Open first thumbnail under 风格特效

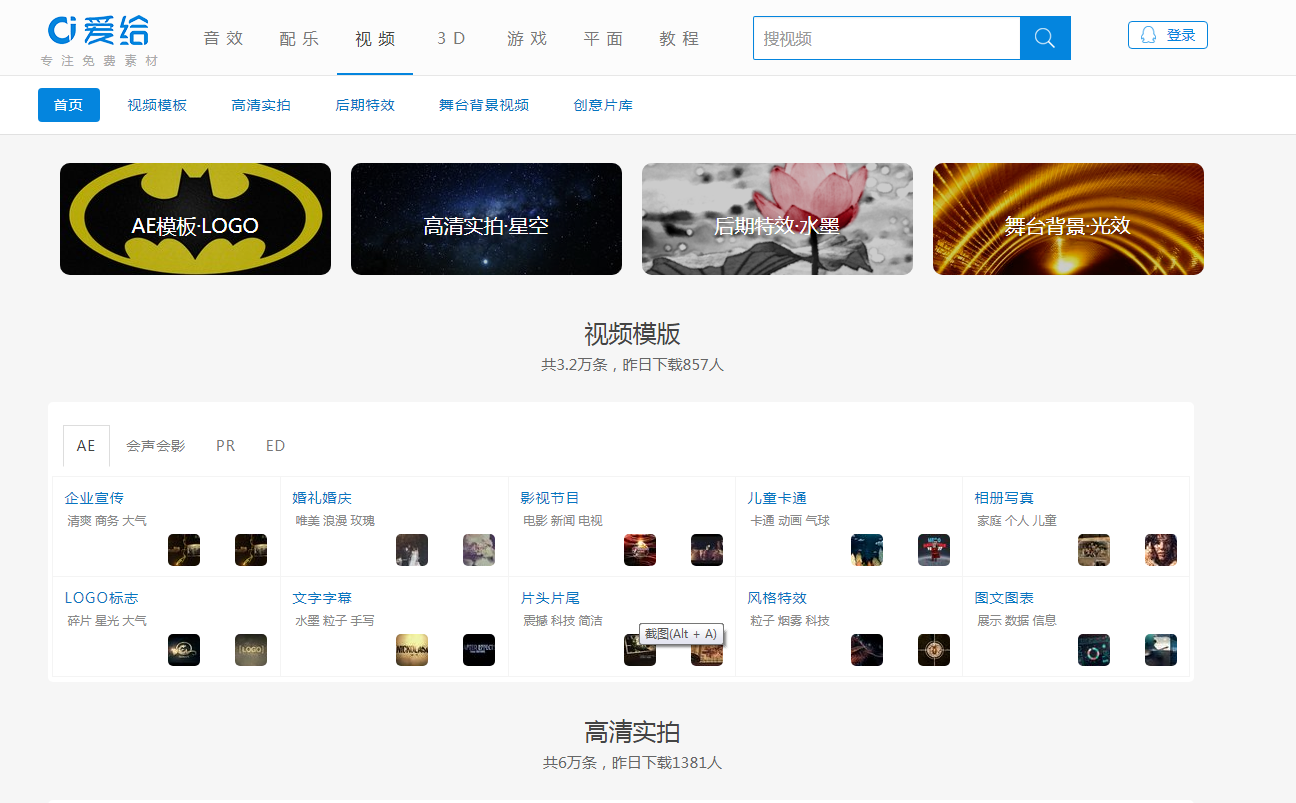867,650
